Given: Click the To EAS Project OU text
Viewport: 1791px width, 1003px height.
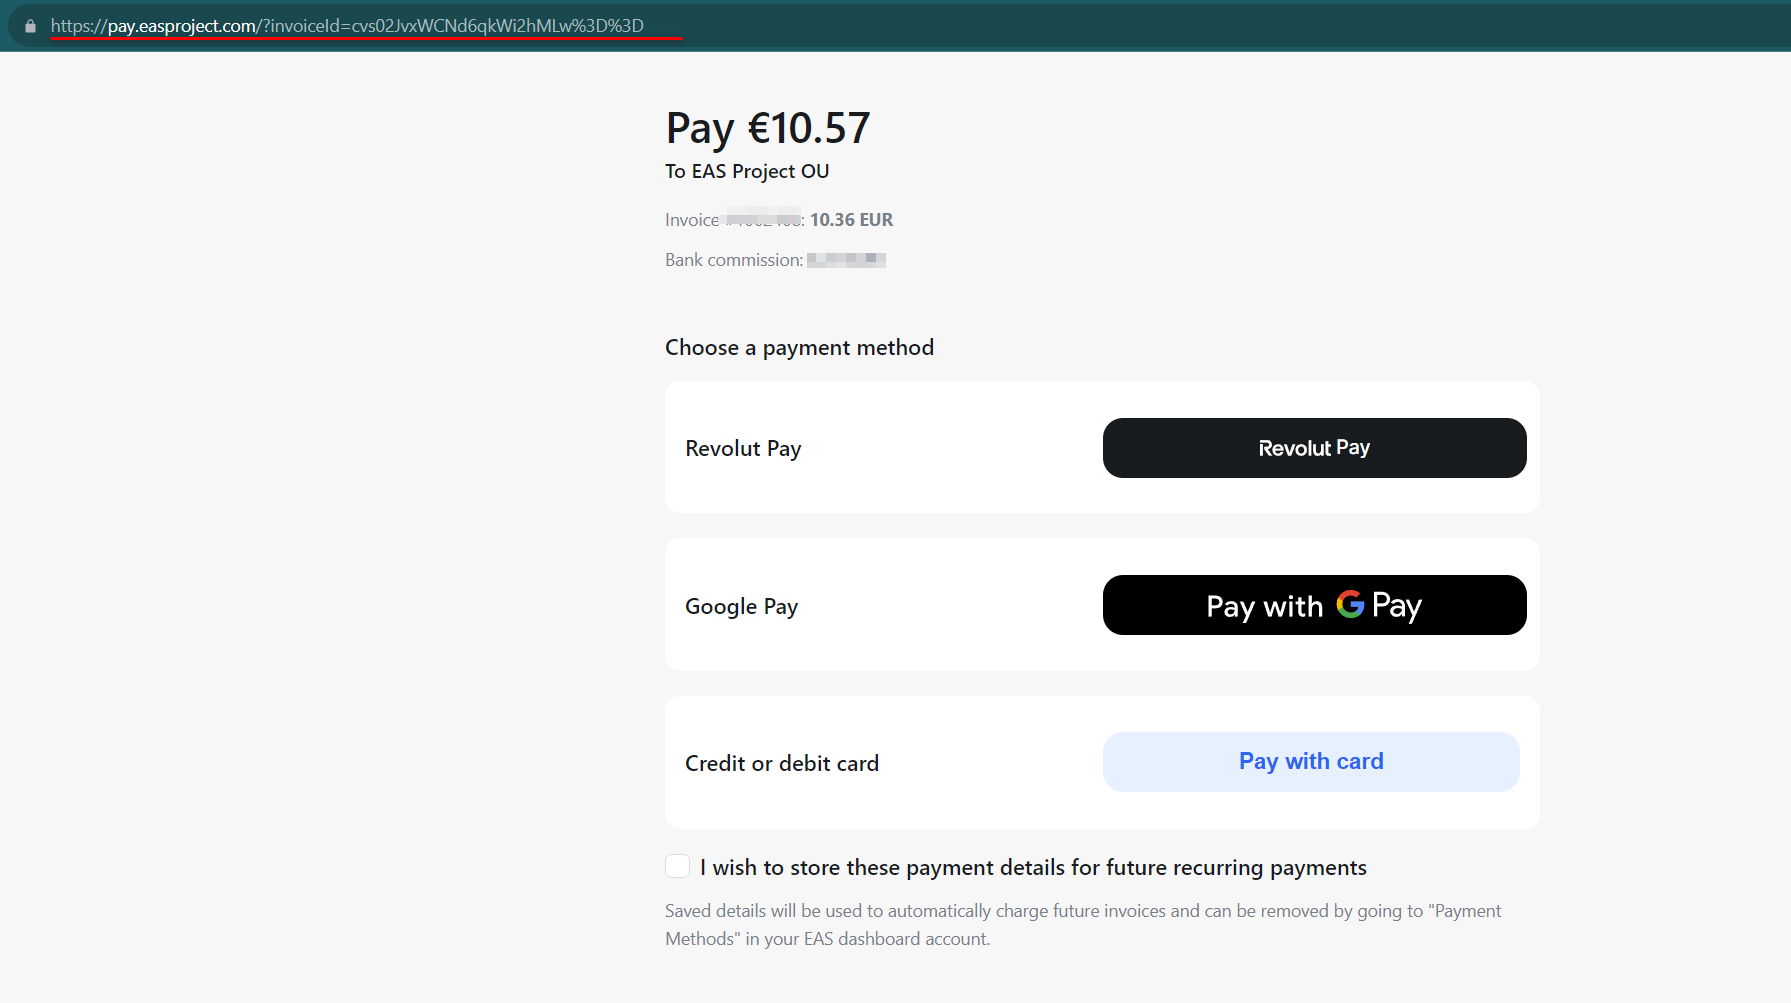Looking at the screenshot, I should (747, 172).
